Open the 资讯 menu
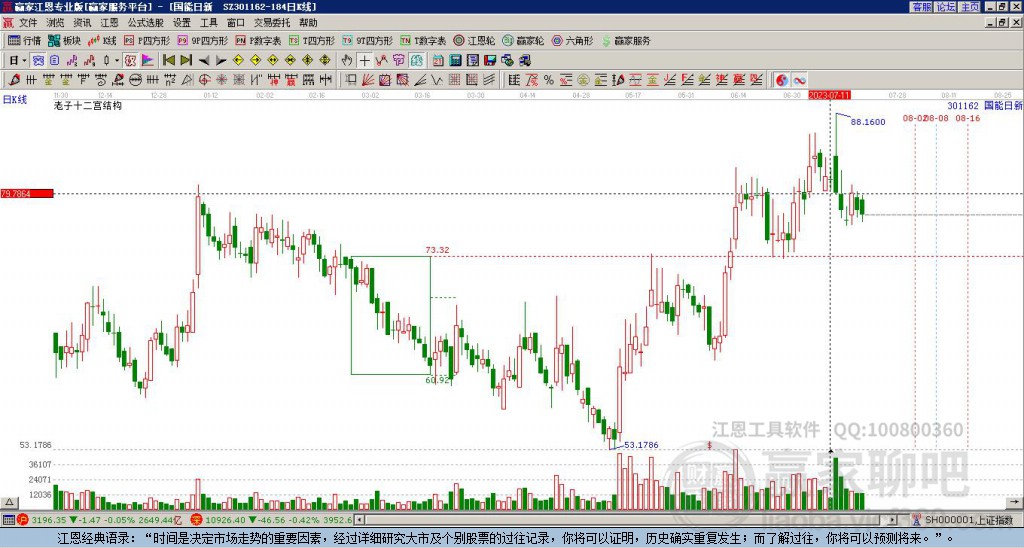Screen dimensions: 1024x548 82,23
